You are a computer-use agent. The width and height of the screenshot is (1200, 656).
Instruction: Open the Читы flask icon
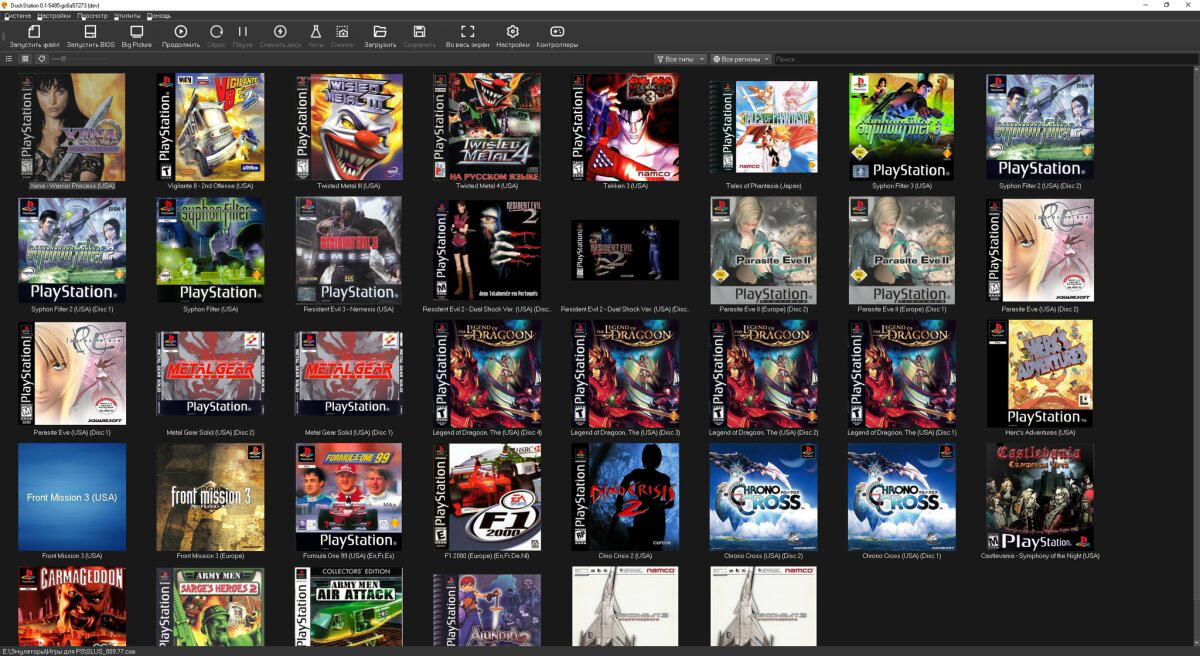click(316, 32)
